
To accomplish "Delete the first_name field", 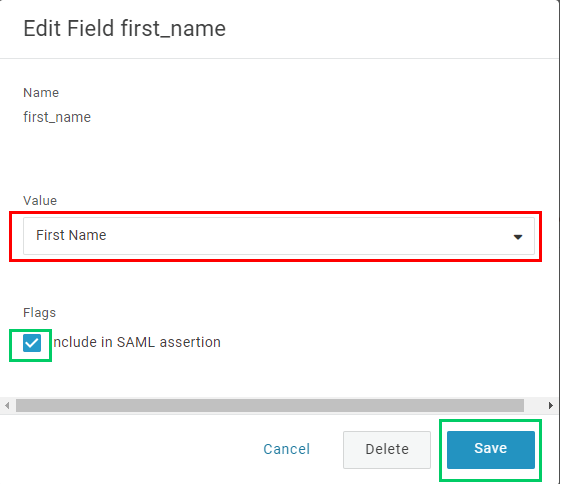I will click(387, 450).
